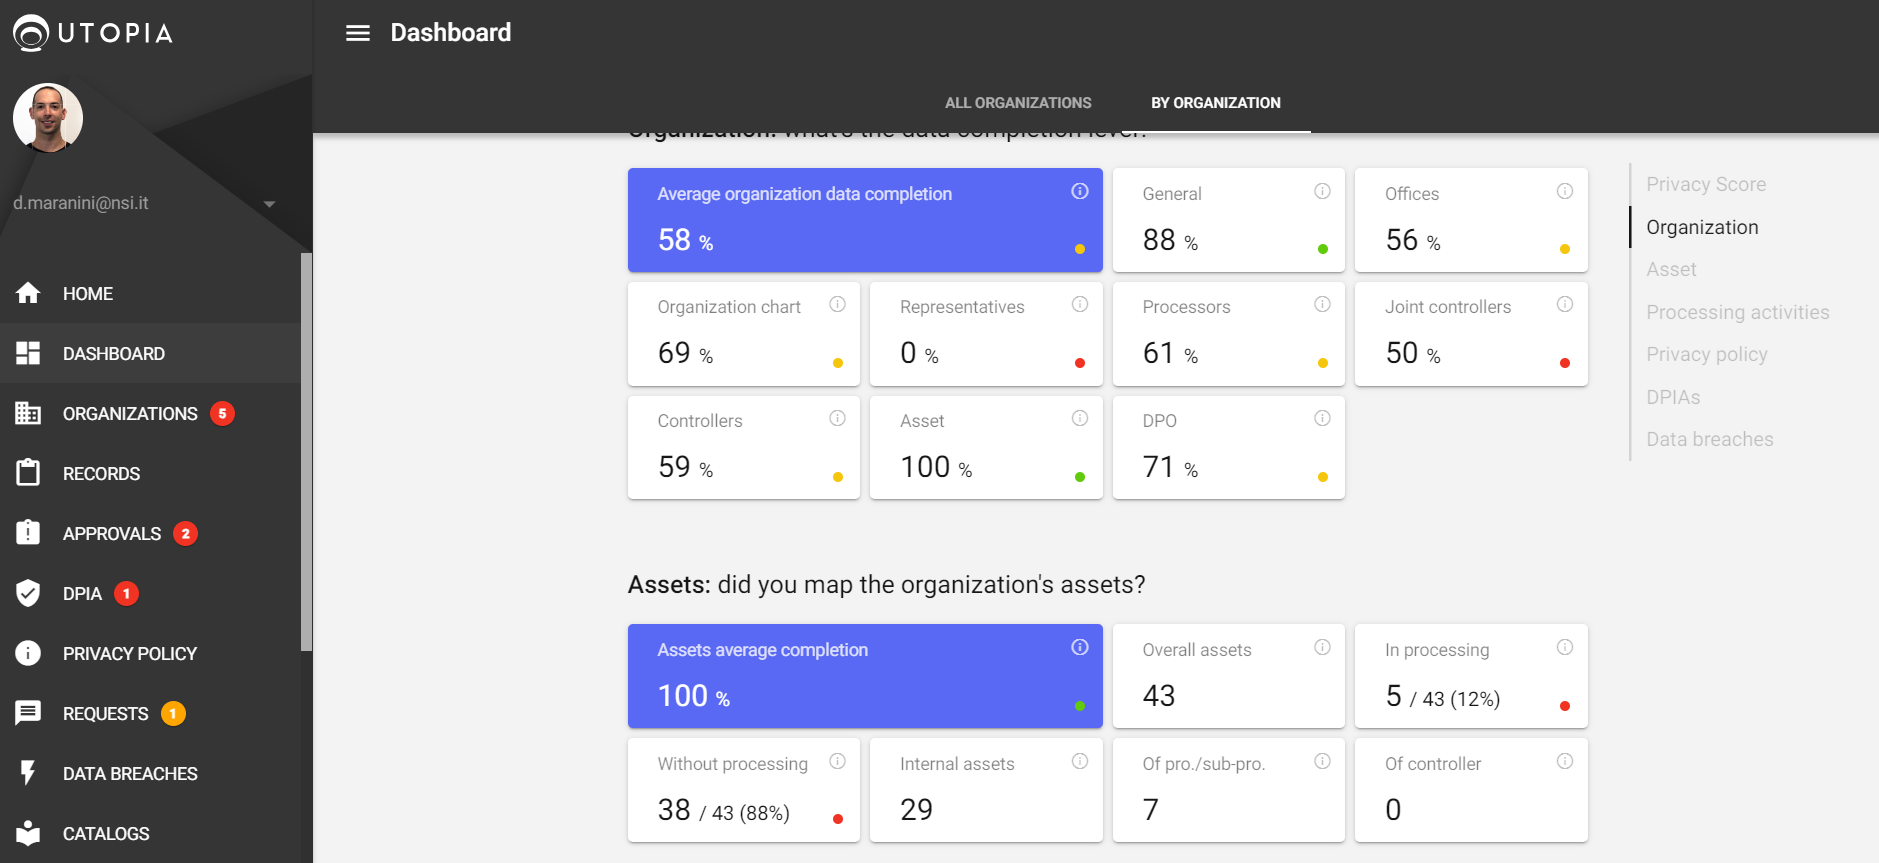The width and height of the screenshot is (1879, 863).
Task: Click the DPIA badge showing 1
Action: click(126, 593)
